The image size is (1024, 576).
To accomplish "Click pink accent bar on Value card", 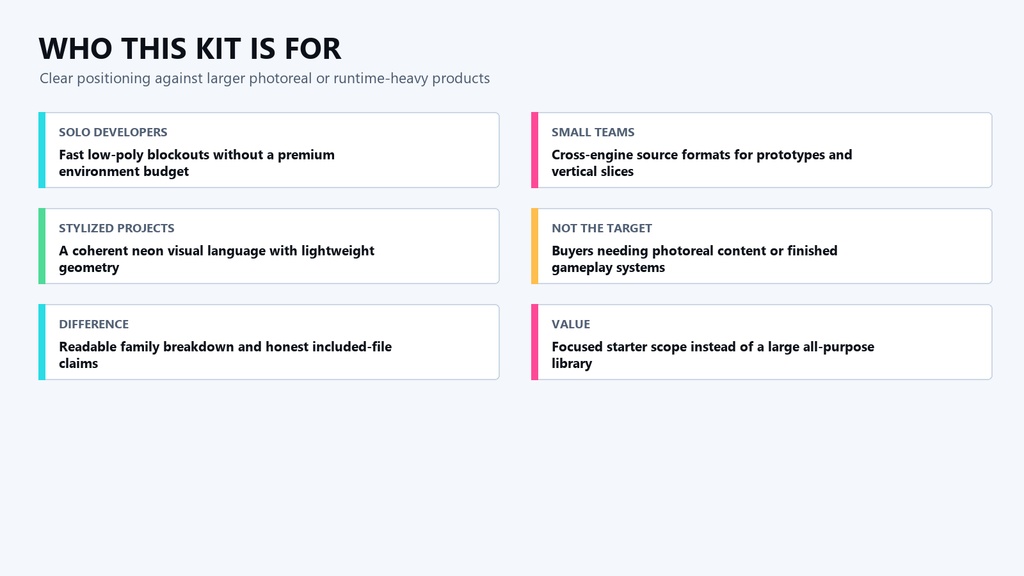I will (x=535, y=342).
